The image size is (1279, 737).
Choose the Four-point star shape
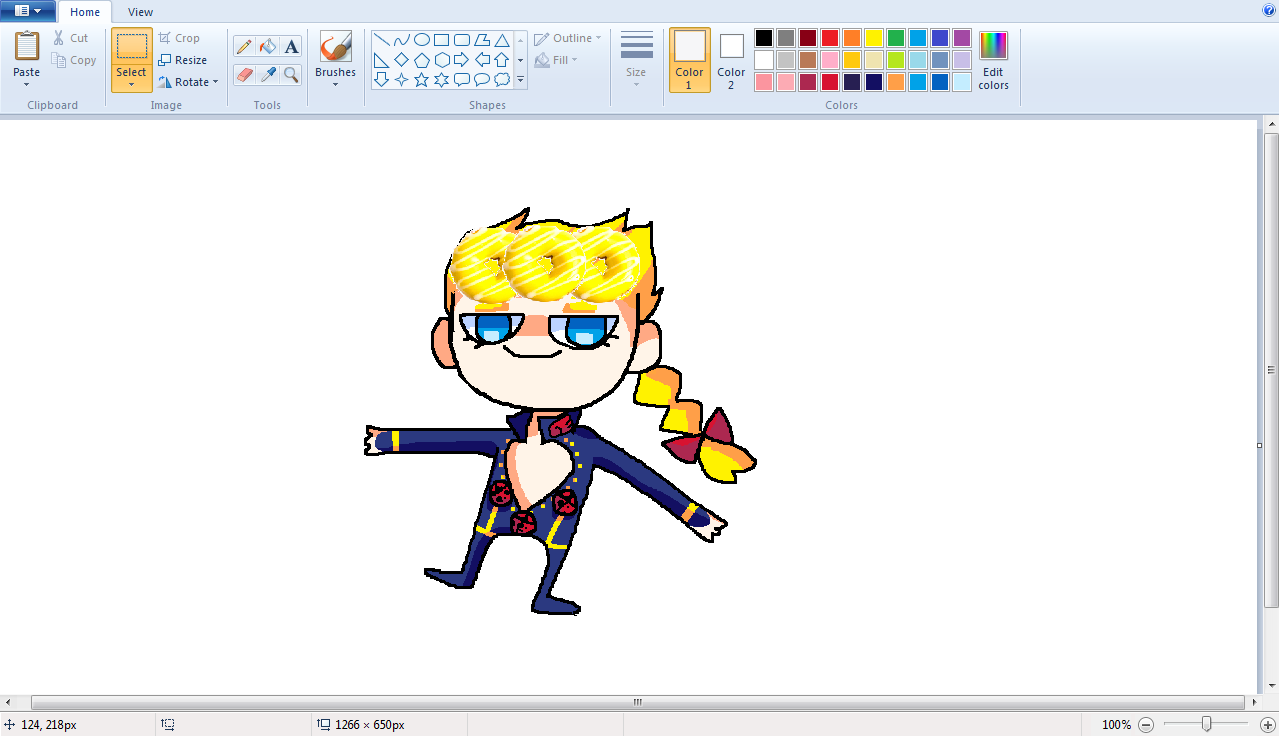pyautogui.click(x=402, y=79)
